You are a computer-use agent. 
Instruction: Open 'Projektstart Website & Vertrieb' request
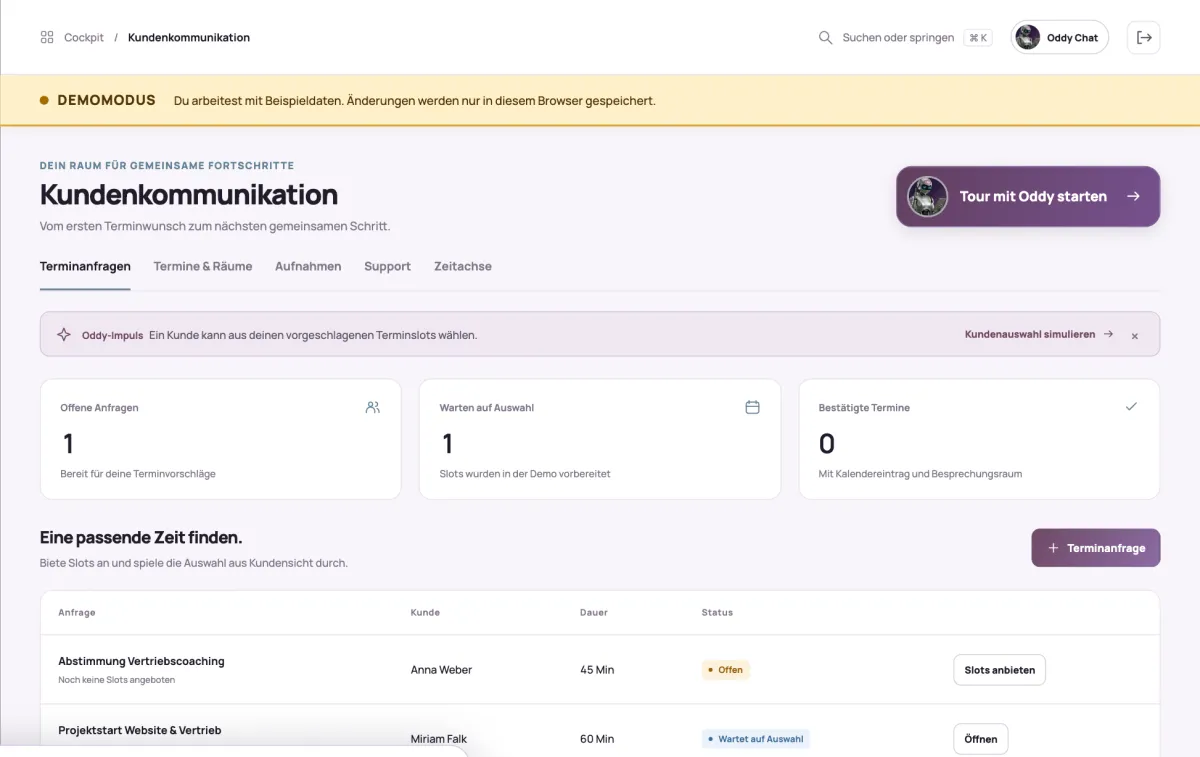click(140, 730)
